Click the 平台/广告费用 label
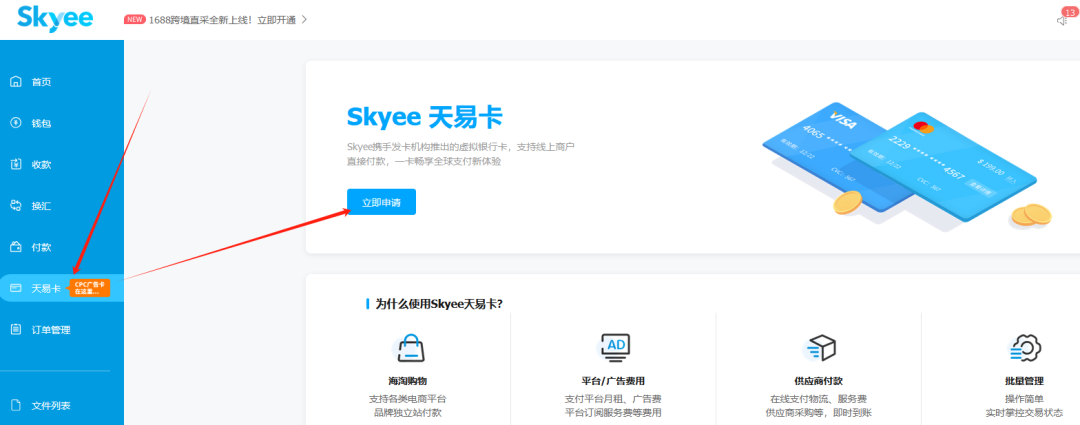 613,381
